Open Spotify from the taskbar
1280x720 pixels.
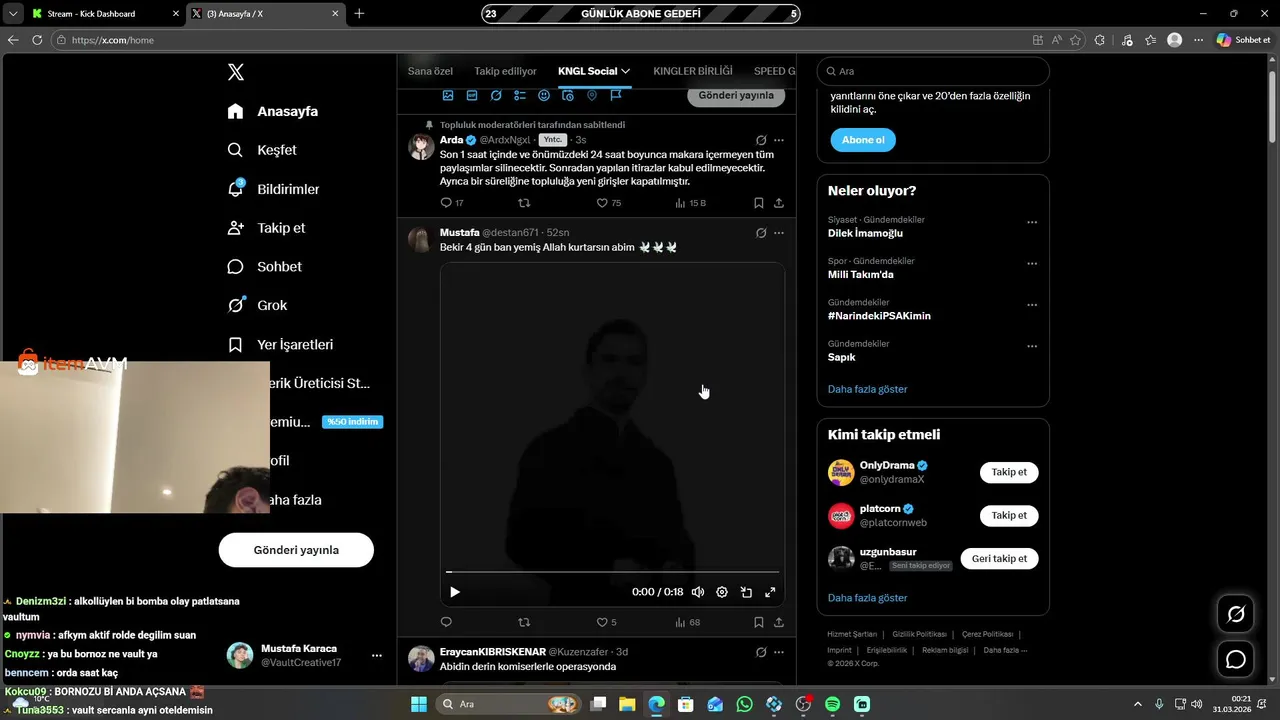coord(833,704)
